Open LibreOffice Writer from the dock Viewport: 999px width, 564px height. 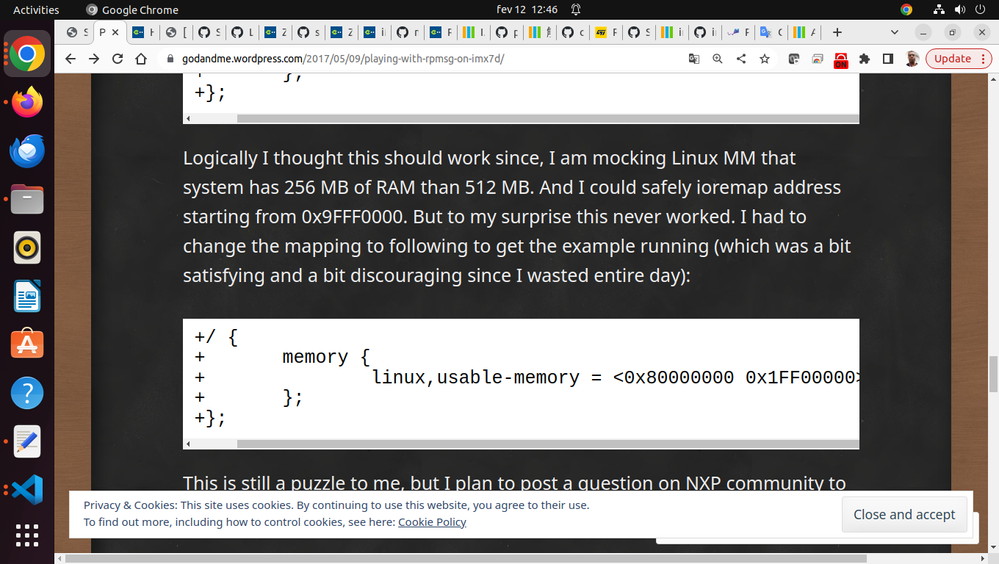coord(27,296)
